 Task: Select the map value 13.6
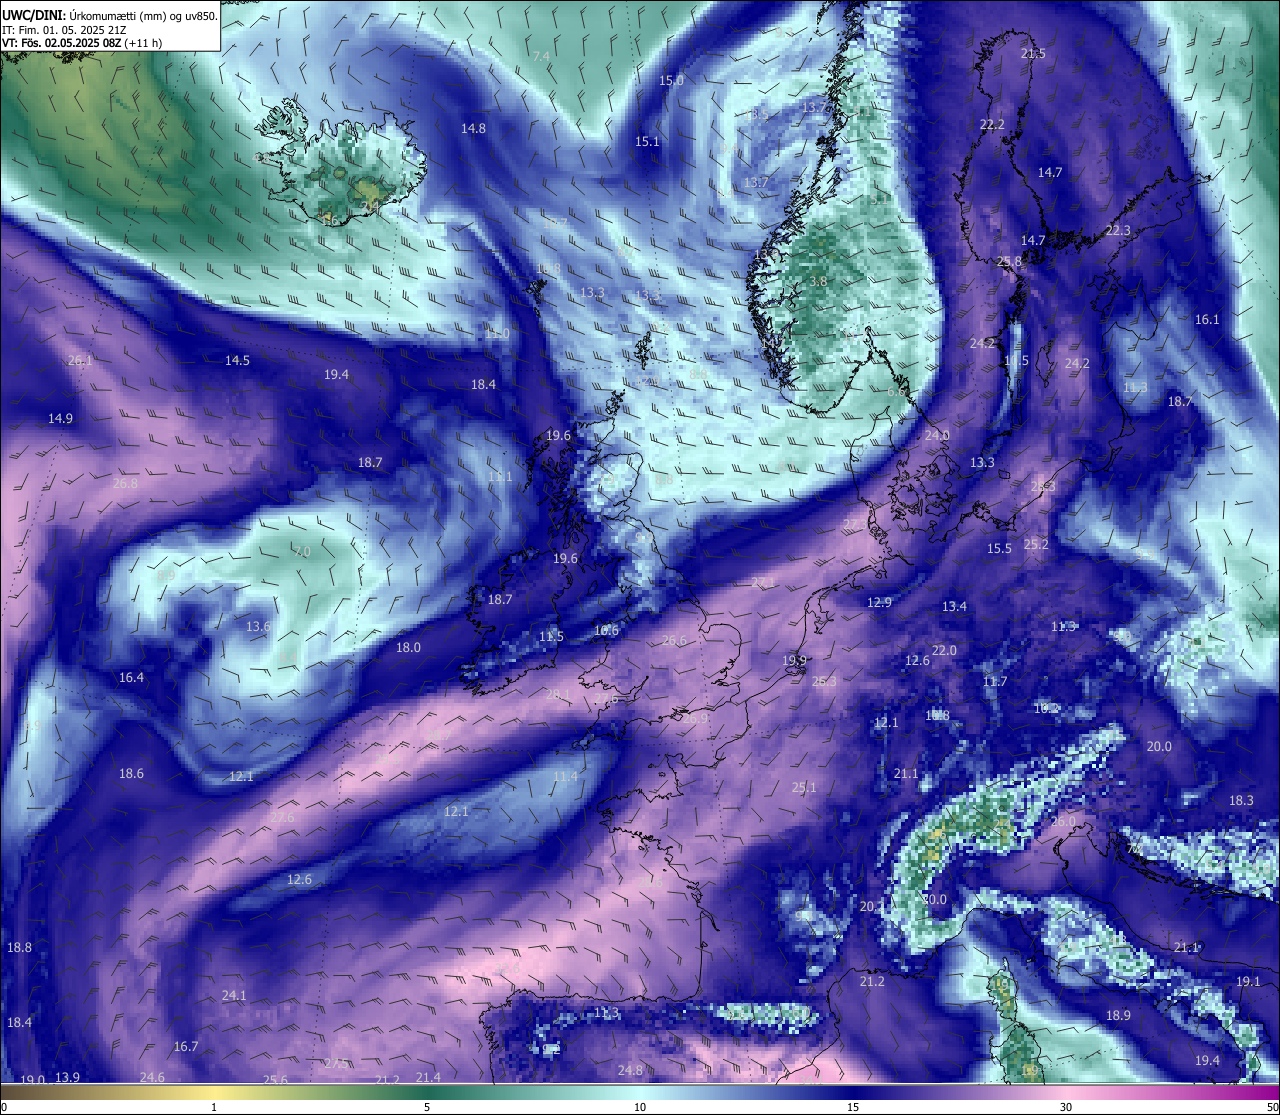[258, 627]
